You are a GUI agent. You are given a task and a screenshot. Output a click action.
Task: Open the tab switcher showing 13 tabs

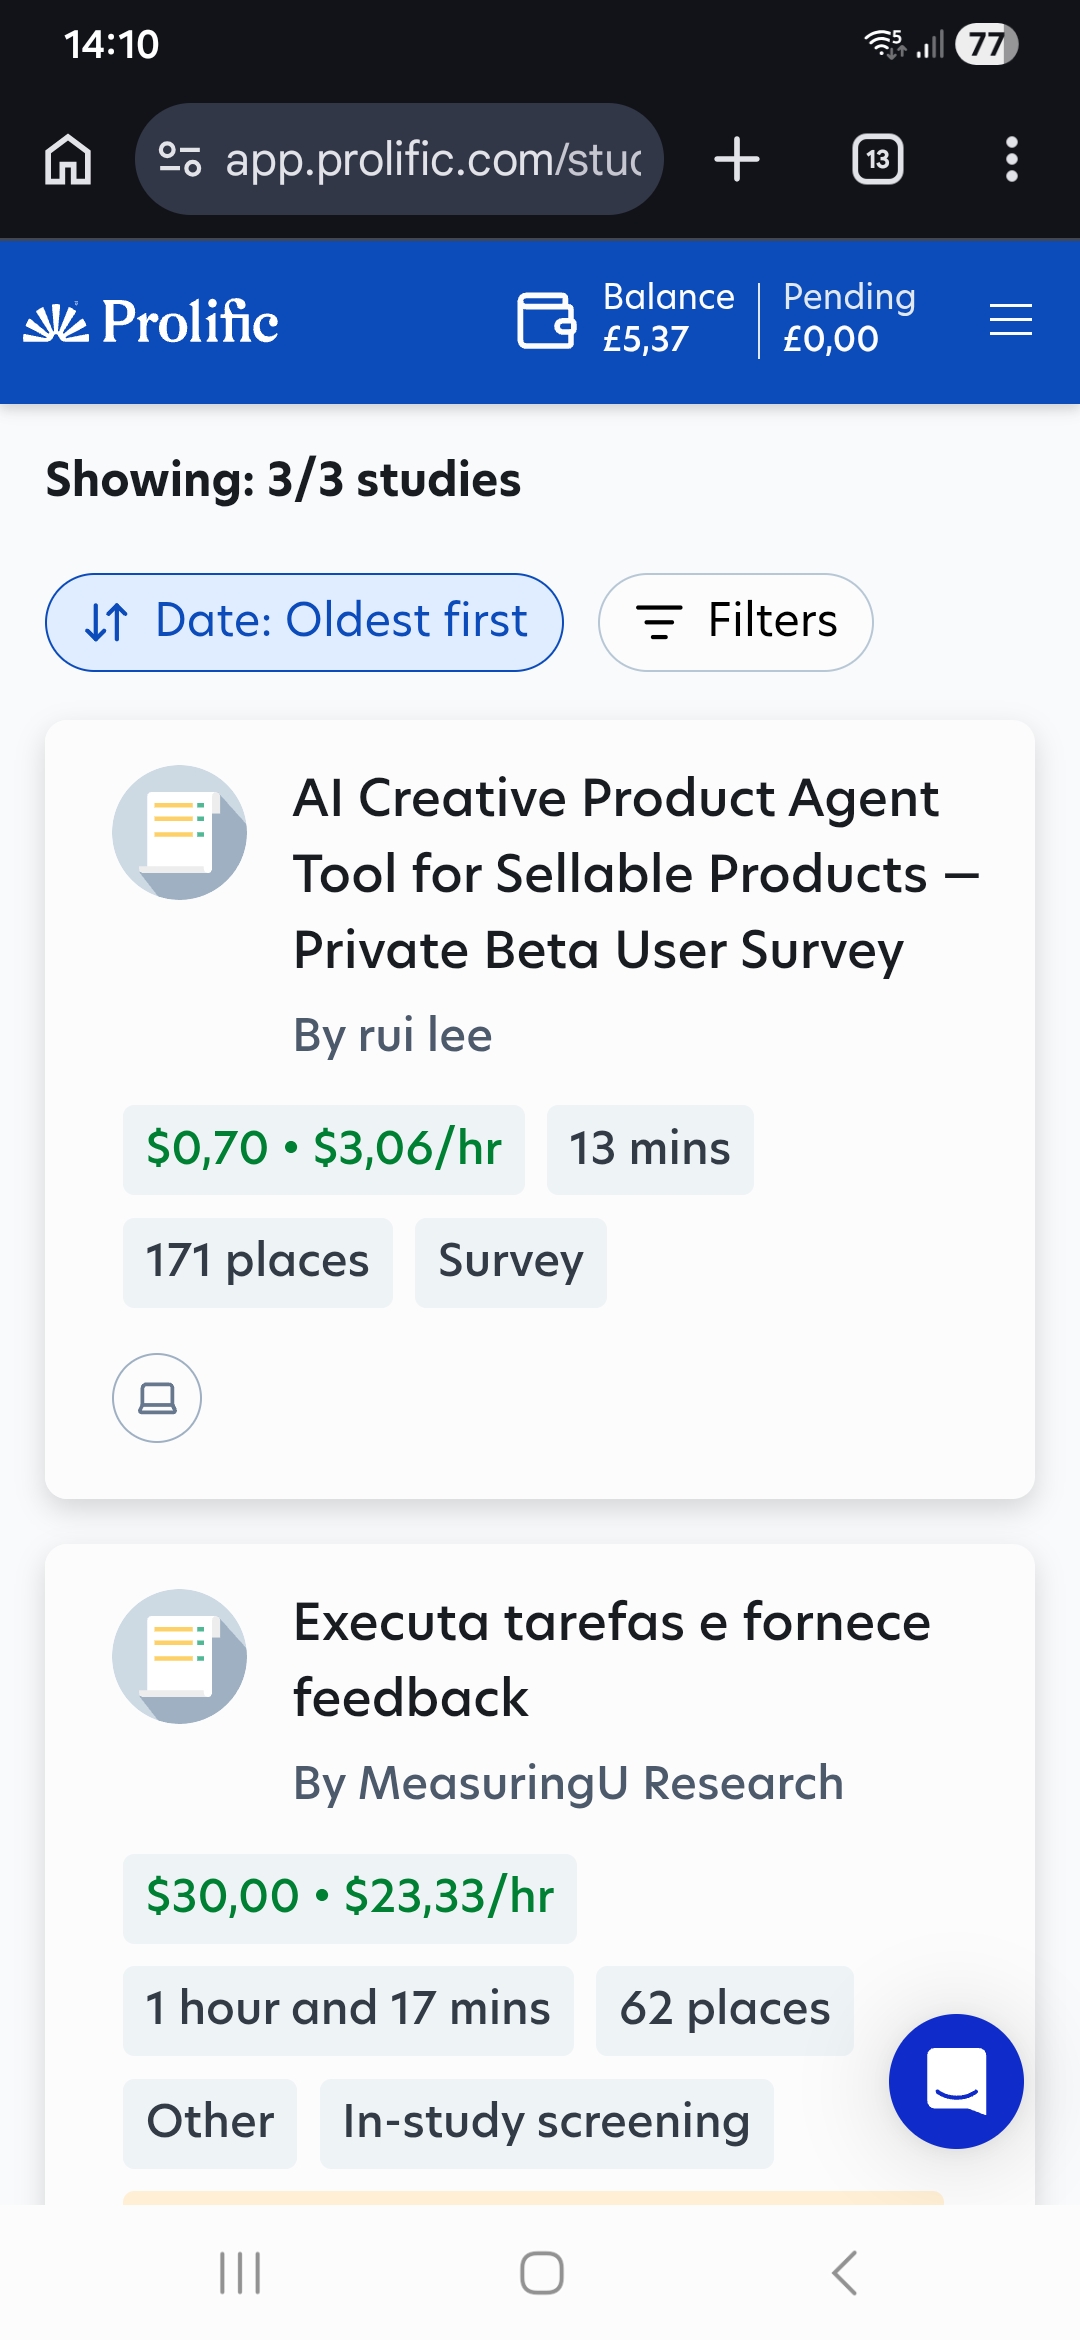coord(877,159)
